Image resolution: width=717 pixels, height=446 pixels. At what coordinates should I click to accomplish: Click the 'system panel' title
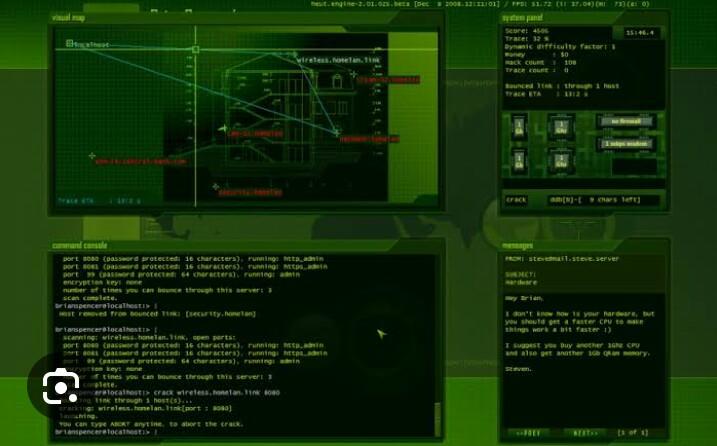pos(523,17)
